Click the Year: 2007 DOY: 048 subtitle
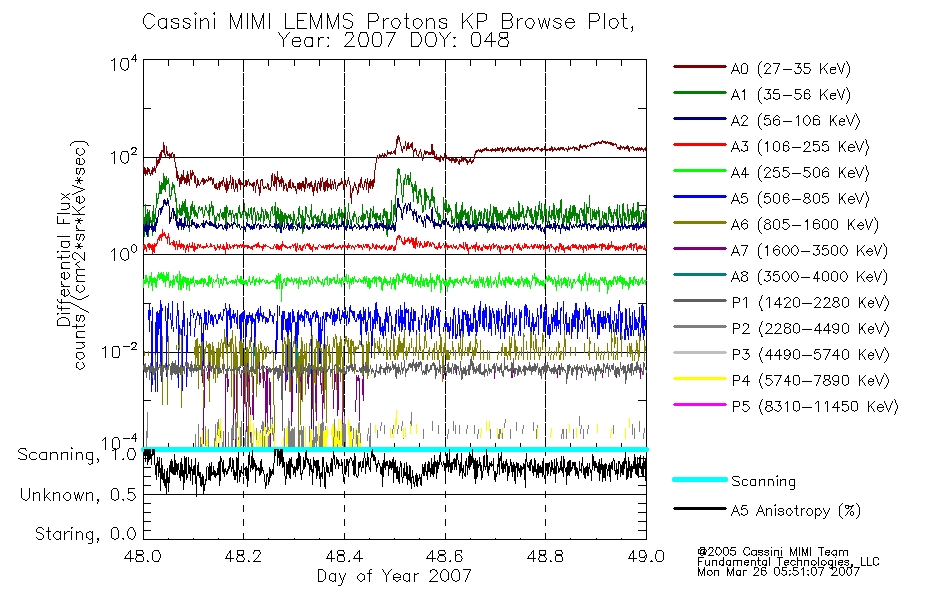This screenshot has height=600, width=950. (394, 41)
